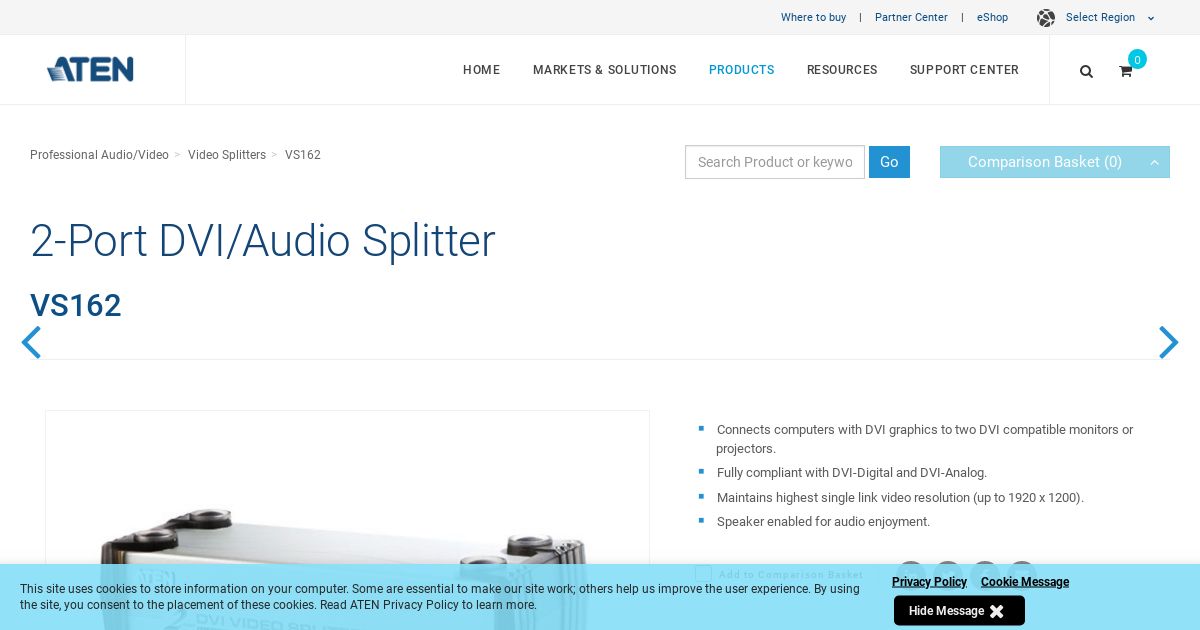The image size is (1200, 630).
Task: Follow the eShop link
Action: point(992,18)
